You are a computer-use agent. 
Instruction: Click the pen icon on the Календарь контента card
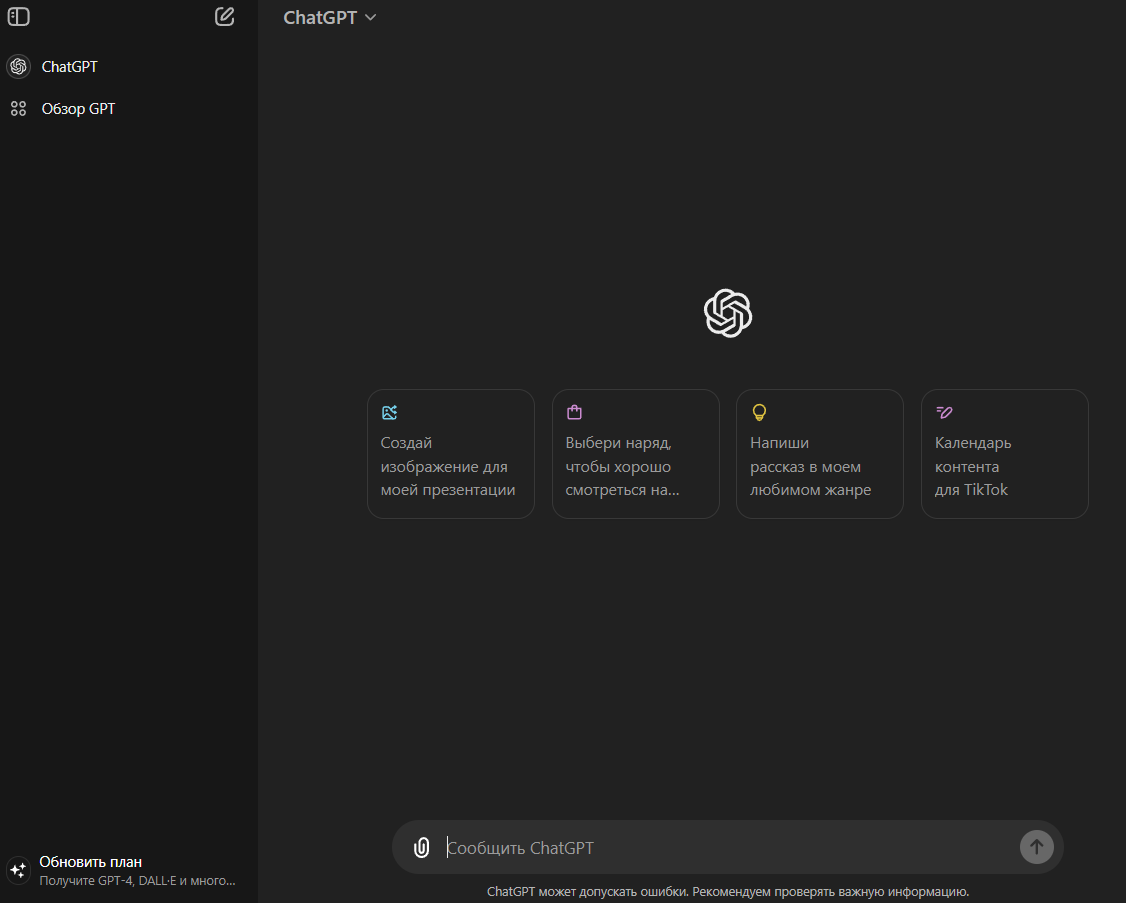coord(944,412)
